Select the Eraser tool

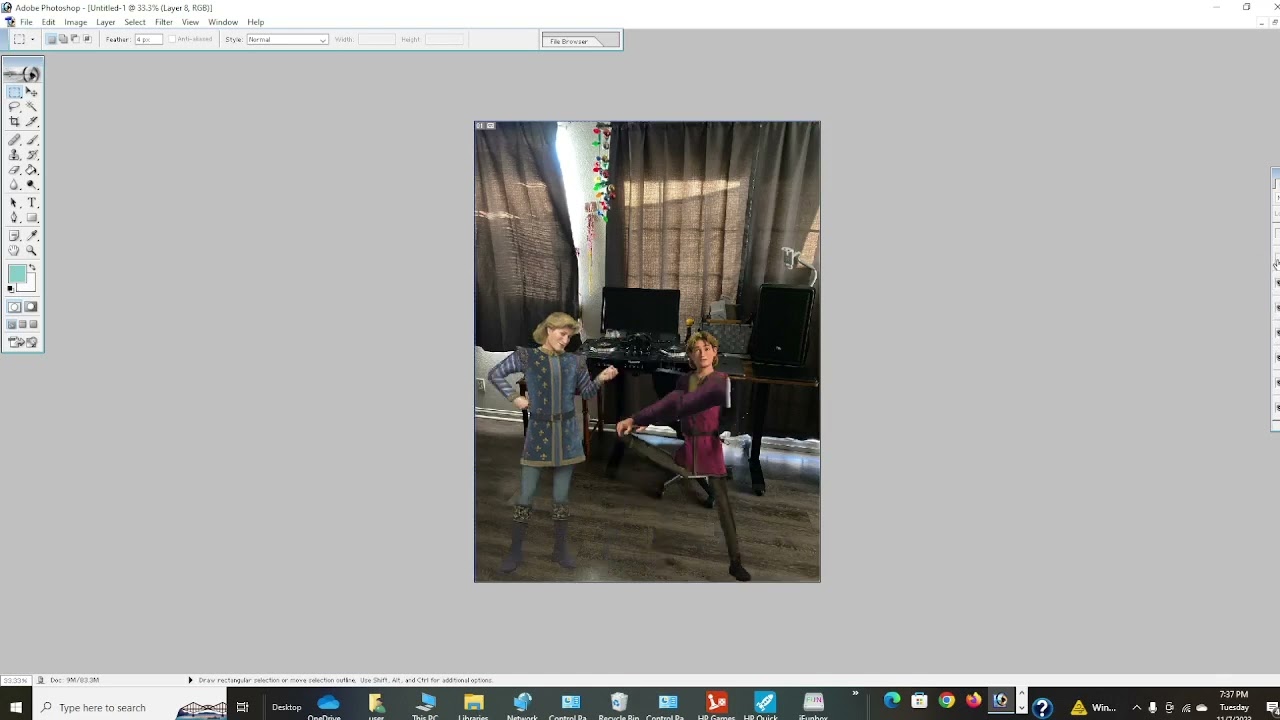[x=14, y=169]
